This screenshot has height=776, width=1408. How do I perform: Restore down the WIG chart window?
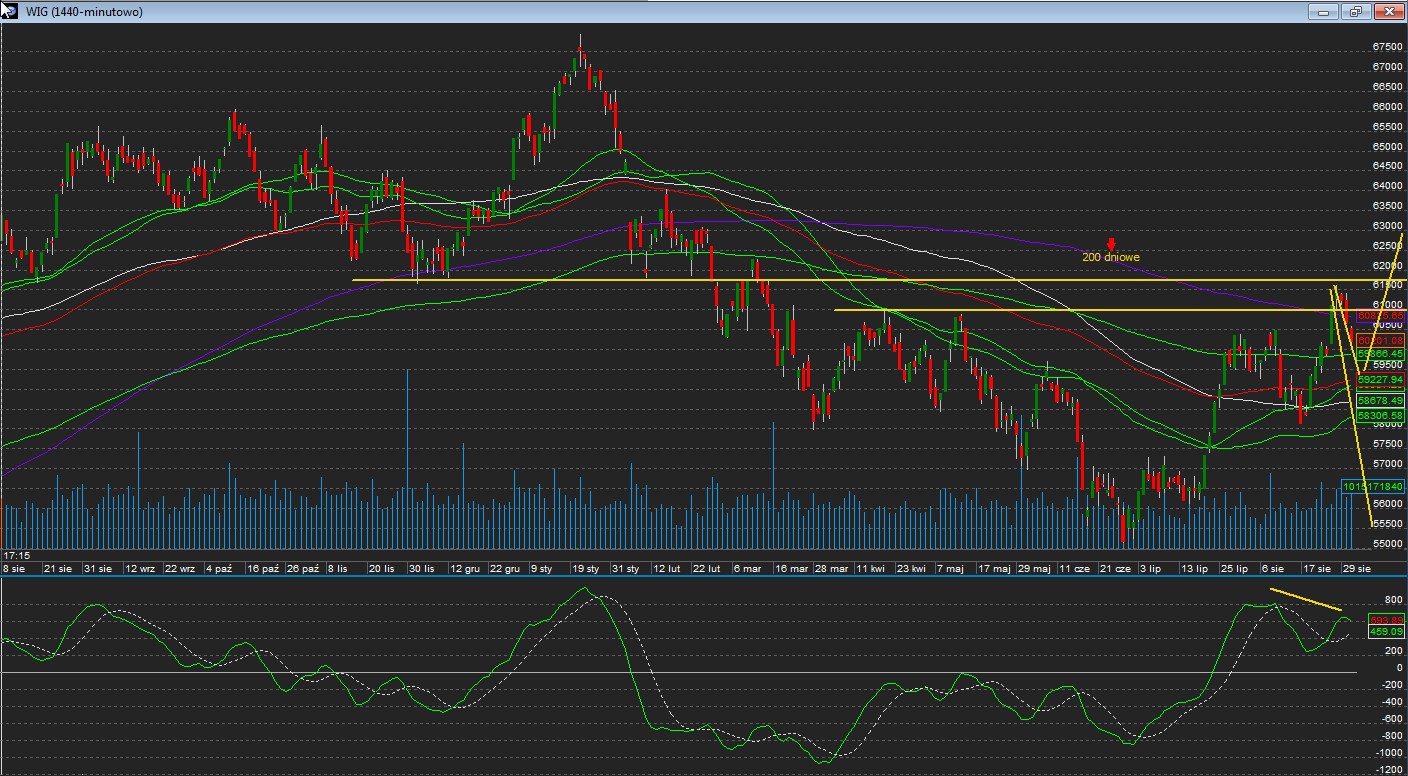click(x=1355, y=12)
